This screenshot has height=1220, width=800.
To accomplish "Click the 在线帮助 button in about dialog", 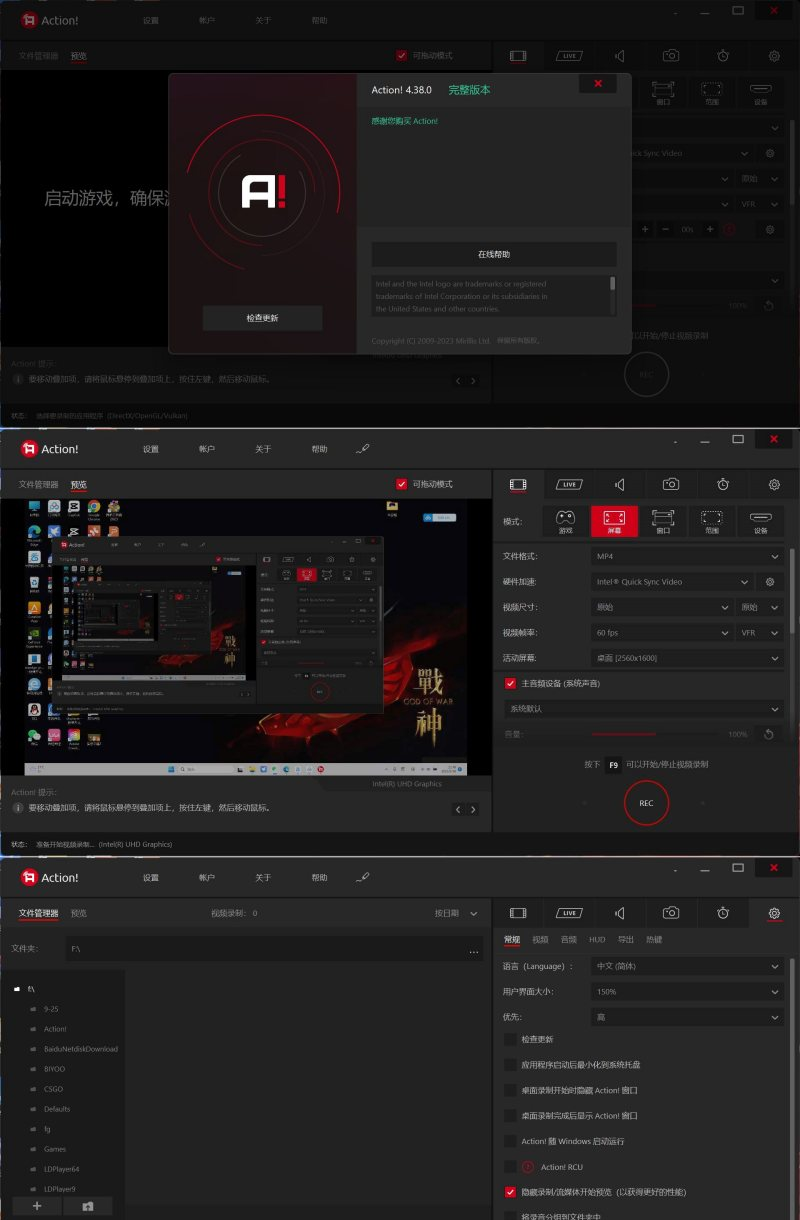I will pyautogui.click(x=494, y=254).
